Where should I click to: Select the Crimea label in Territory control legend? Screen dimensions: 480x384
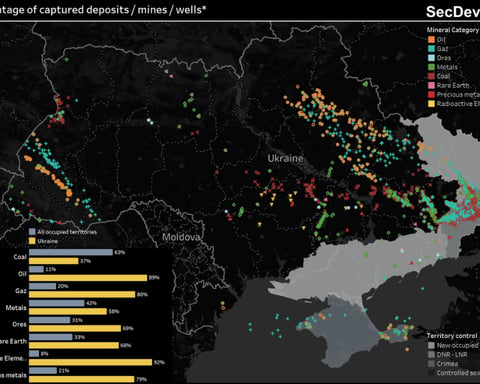448,364
